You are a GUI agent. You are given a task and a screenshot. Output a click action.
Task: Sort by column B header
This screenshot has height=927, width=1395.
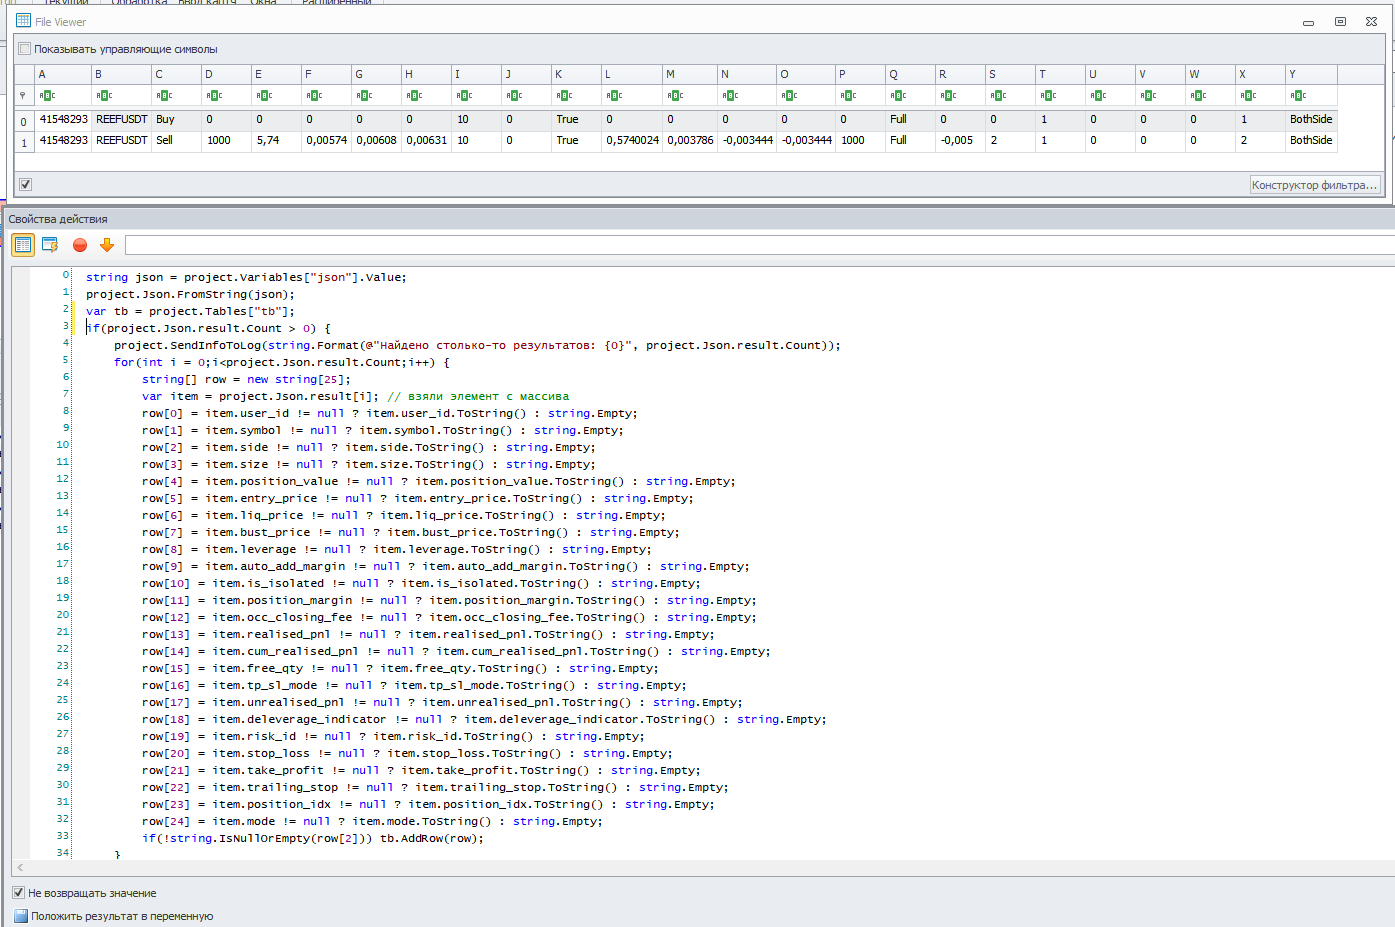pyautogui.click(x=120, y=74)
